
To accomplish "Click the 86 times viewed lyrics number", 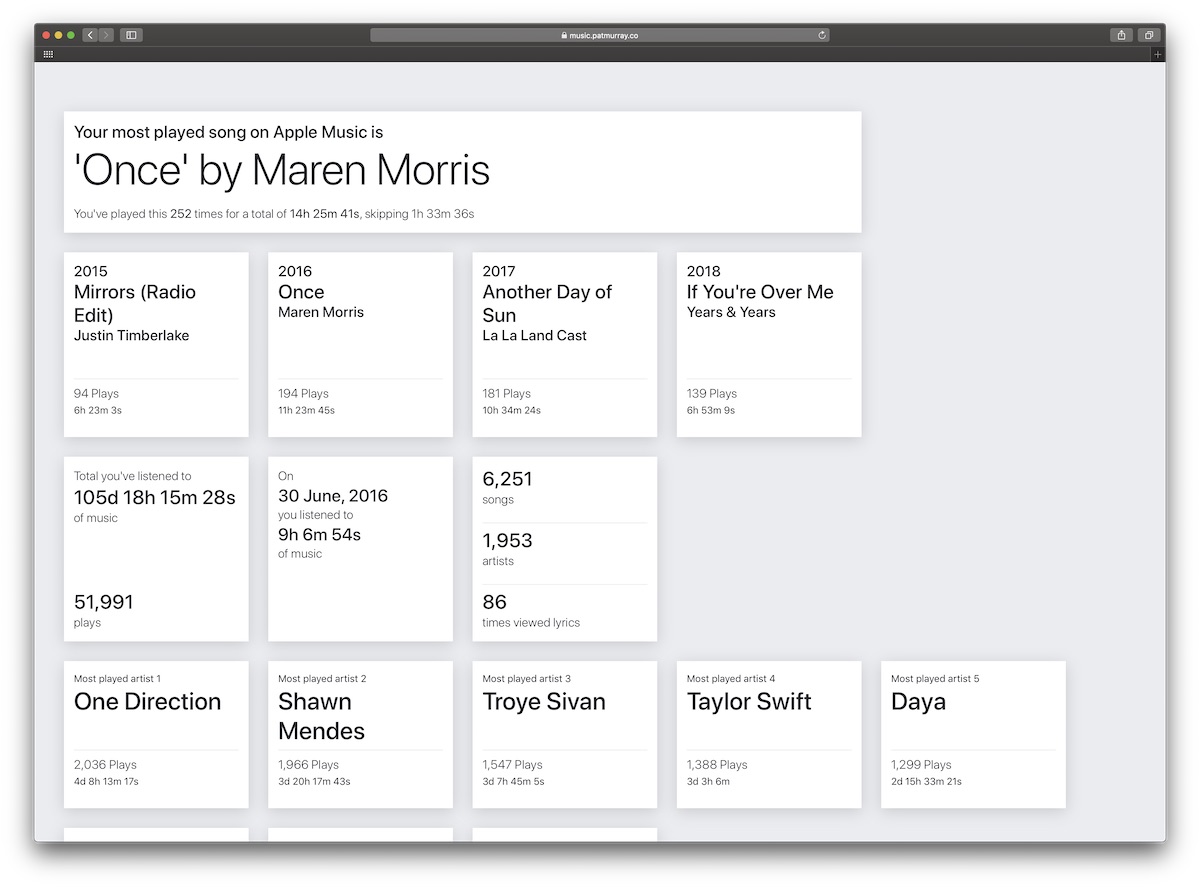I will [x=494, y=602].
